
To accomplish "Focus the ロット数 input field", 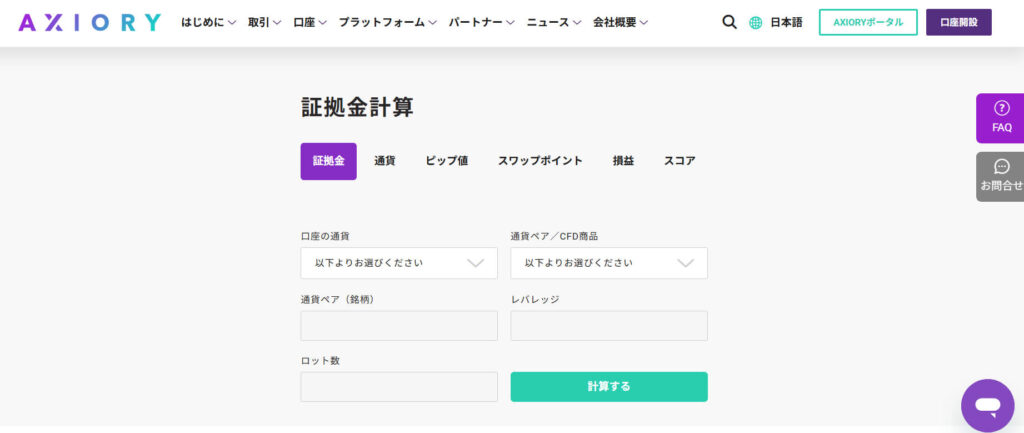I will tap(399, 387).
